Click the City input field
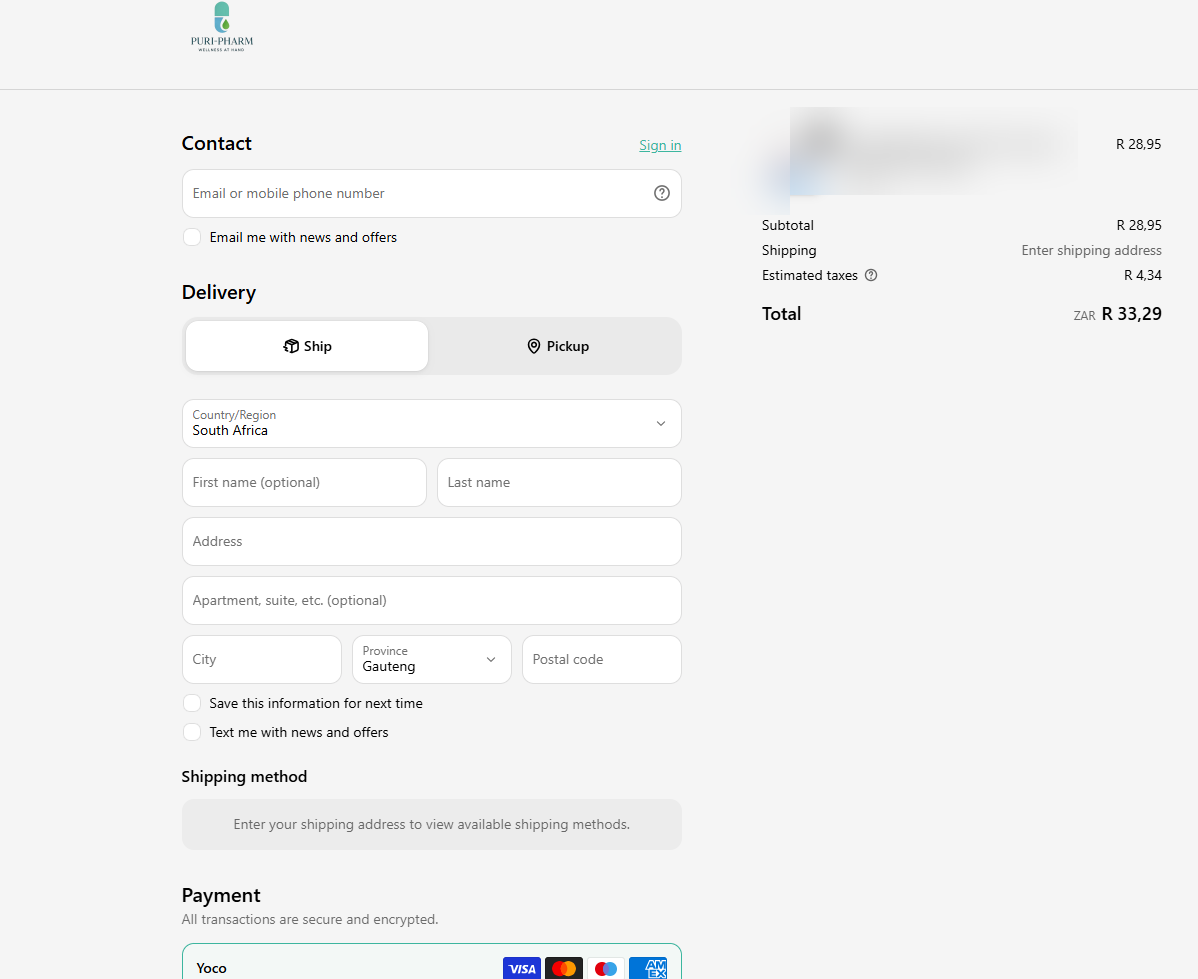The width and height of the screenshot is (1198, 979). pos(262,660)
